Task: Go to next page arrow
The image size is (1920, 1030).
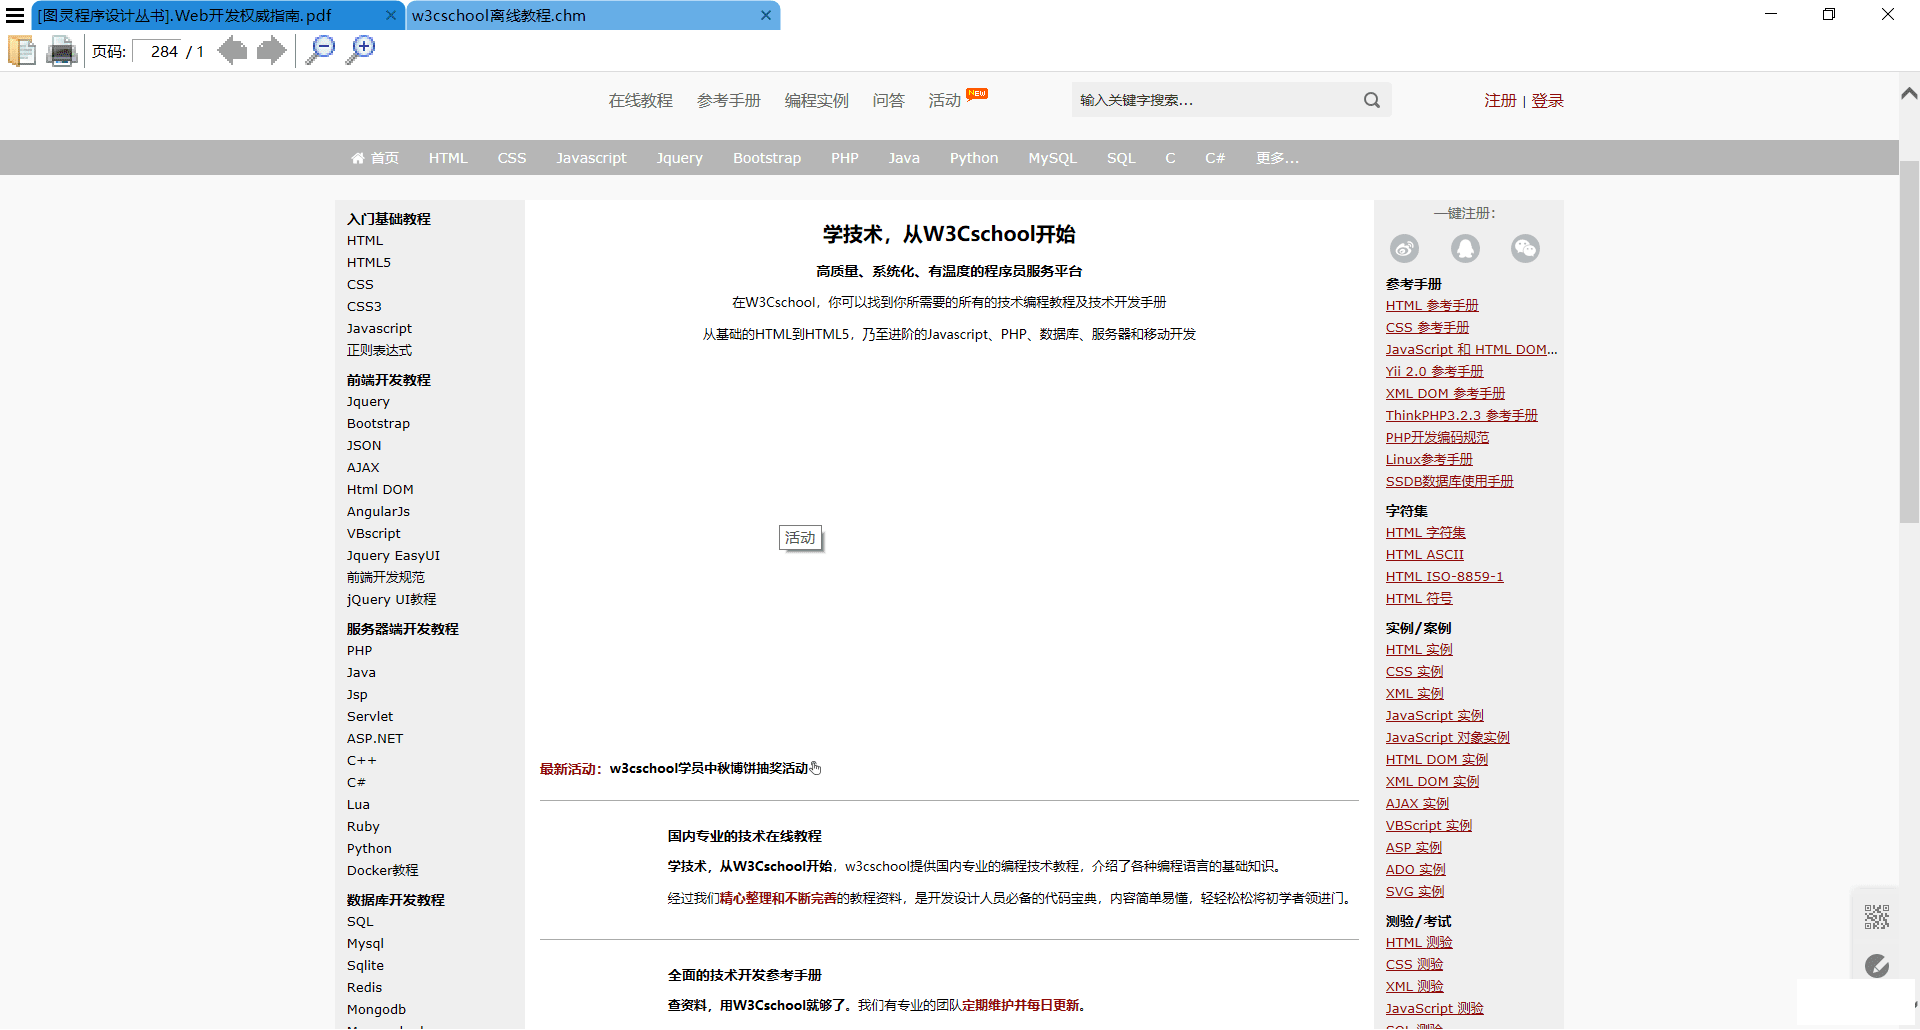Action: click(271, 50)
